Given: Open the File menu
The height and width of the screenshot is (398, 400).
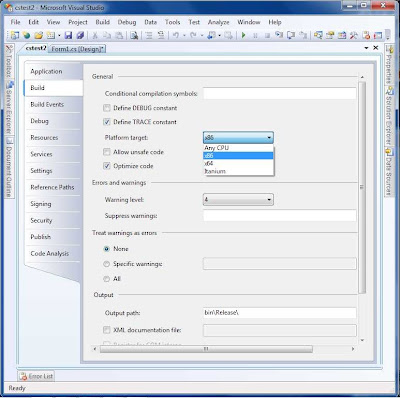Looking at the screenshot, I should click(15, 22).
